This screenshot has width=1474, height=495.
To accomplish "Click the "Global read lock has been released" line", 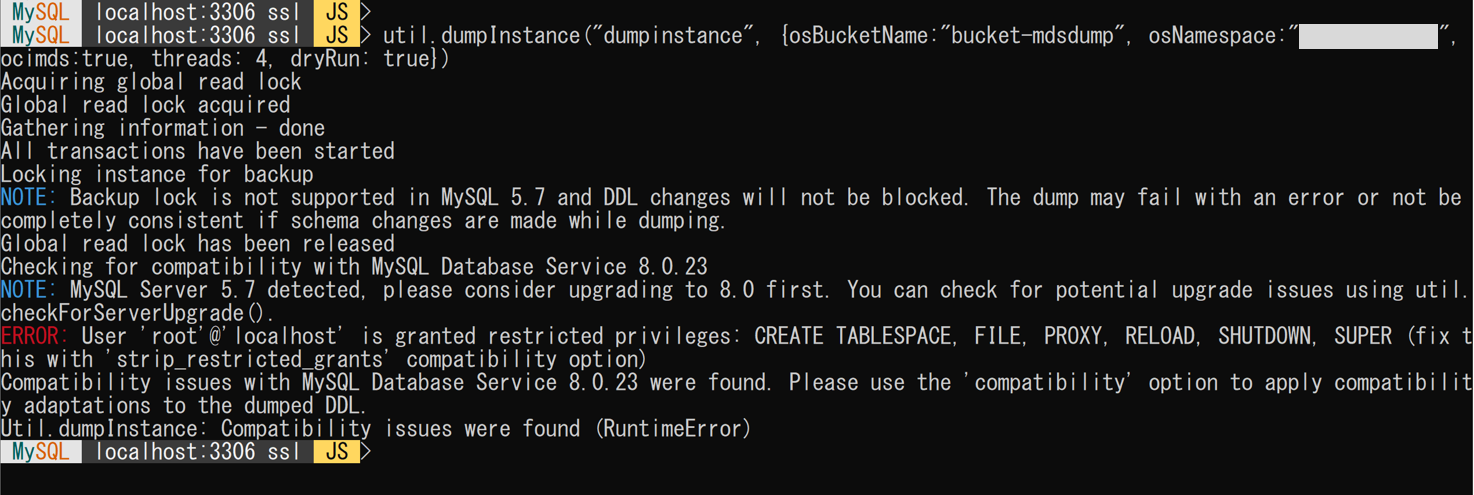I will [x=197, y=243].
